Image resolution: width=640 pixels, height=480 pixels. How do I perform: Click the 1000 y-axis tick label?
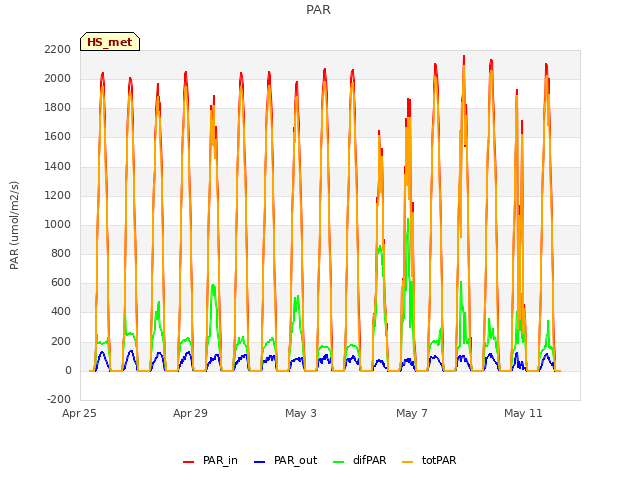pyautogui.click(x=58, y=224)
